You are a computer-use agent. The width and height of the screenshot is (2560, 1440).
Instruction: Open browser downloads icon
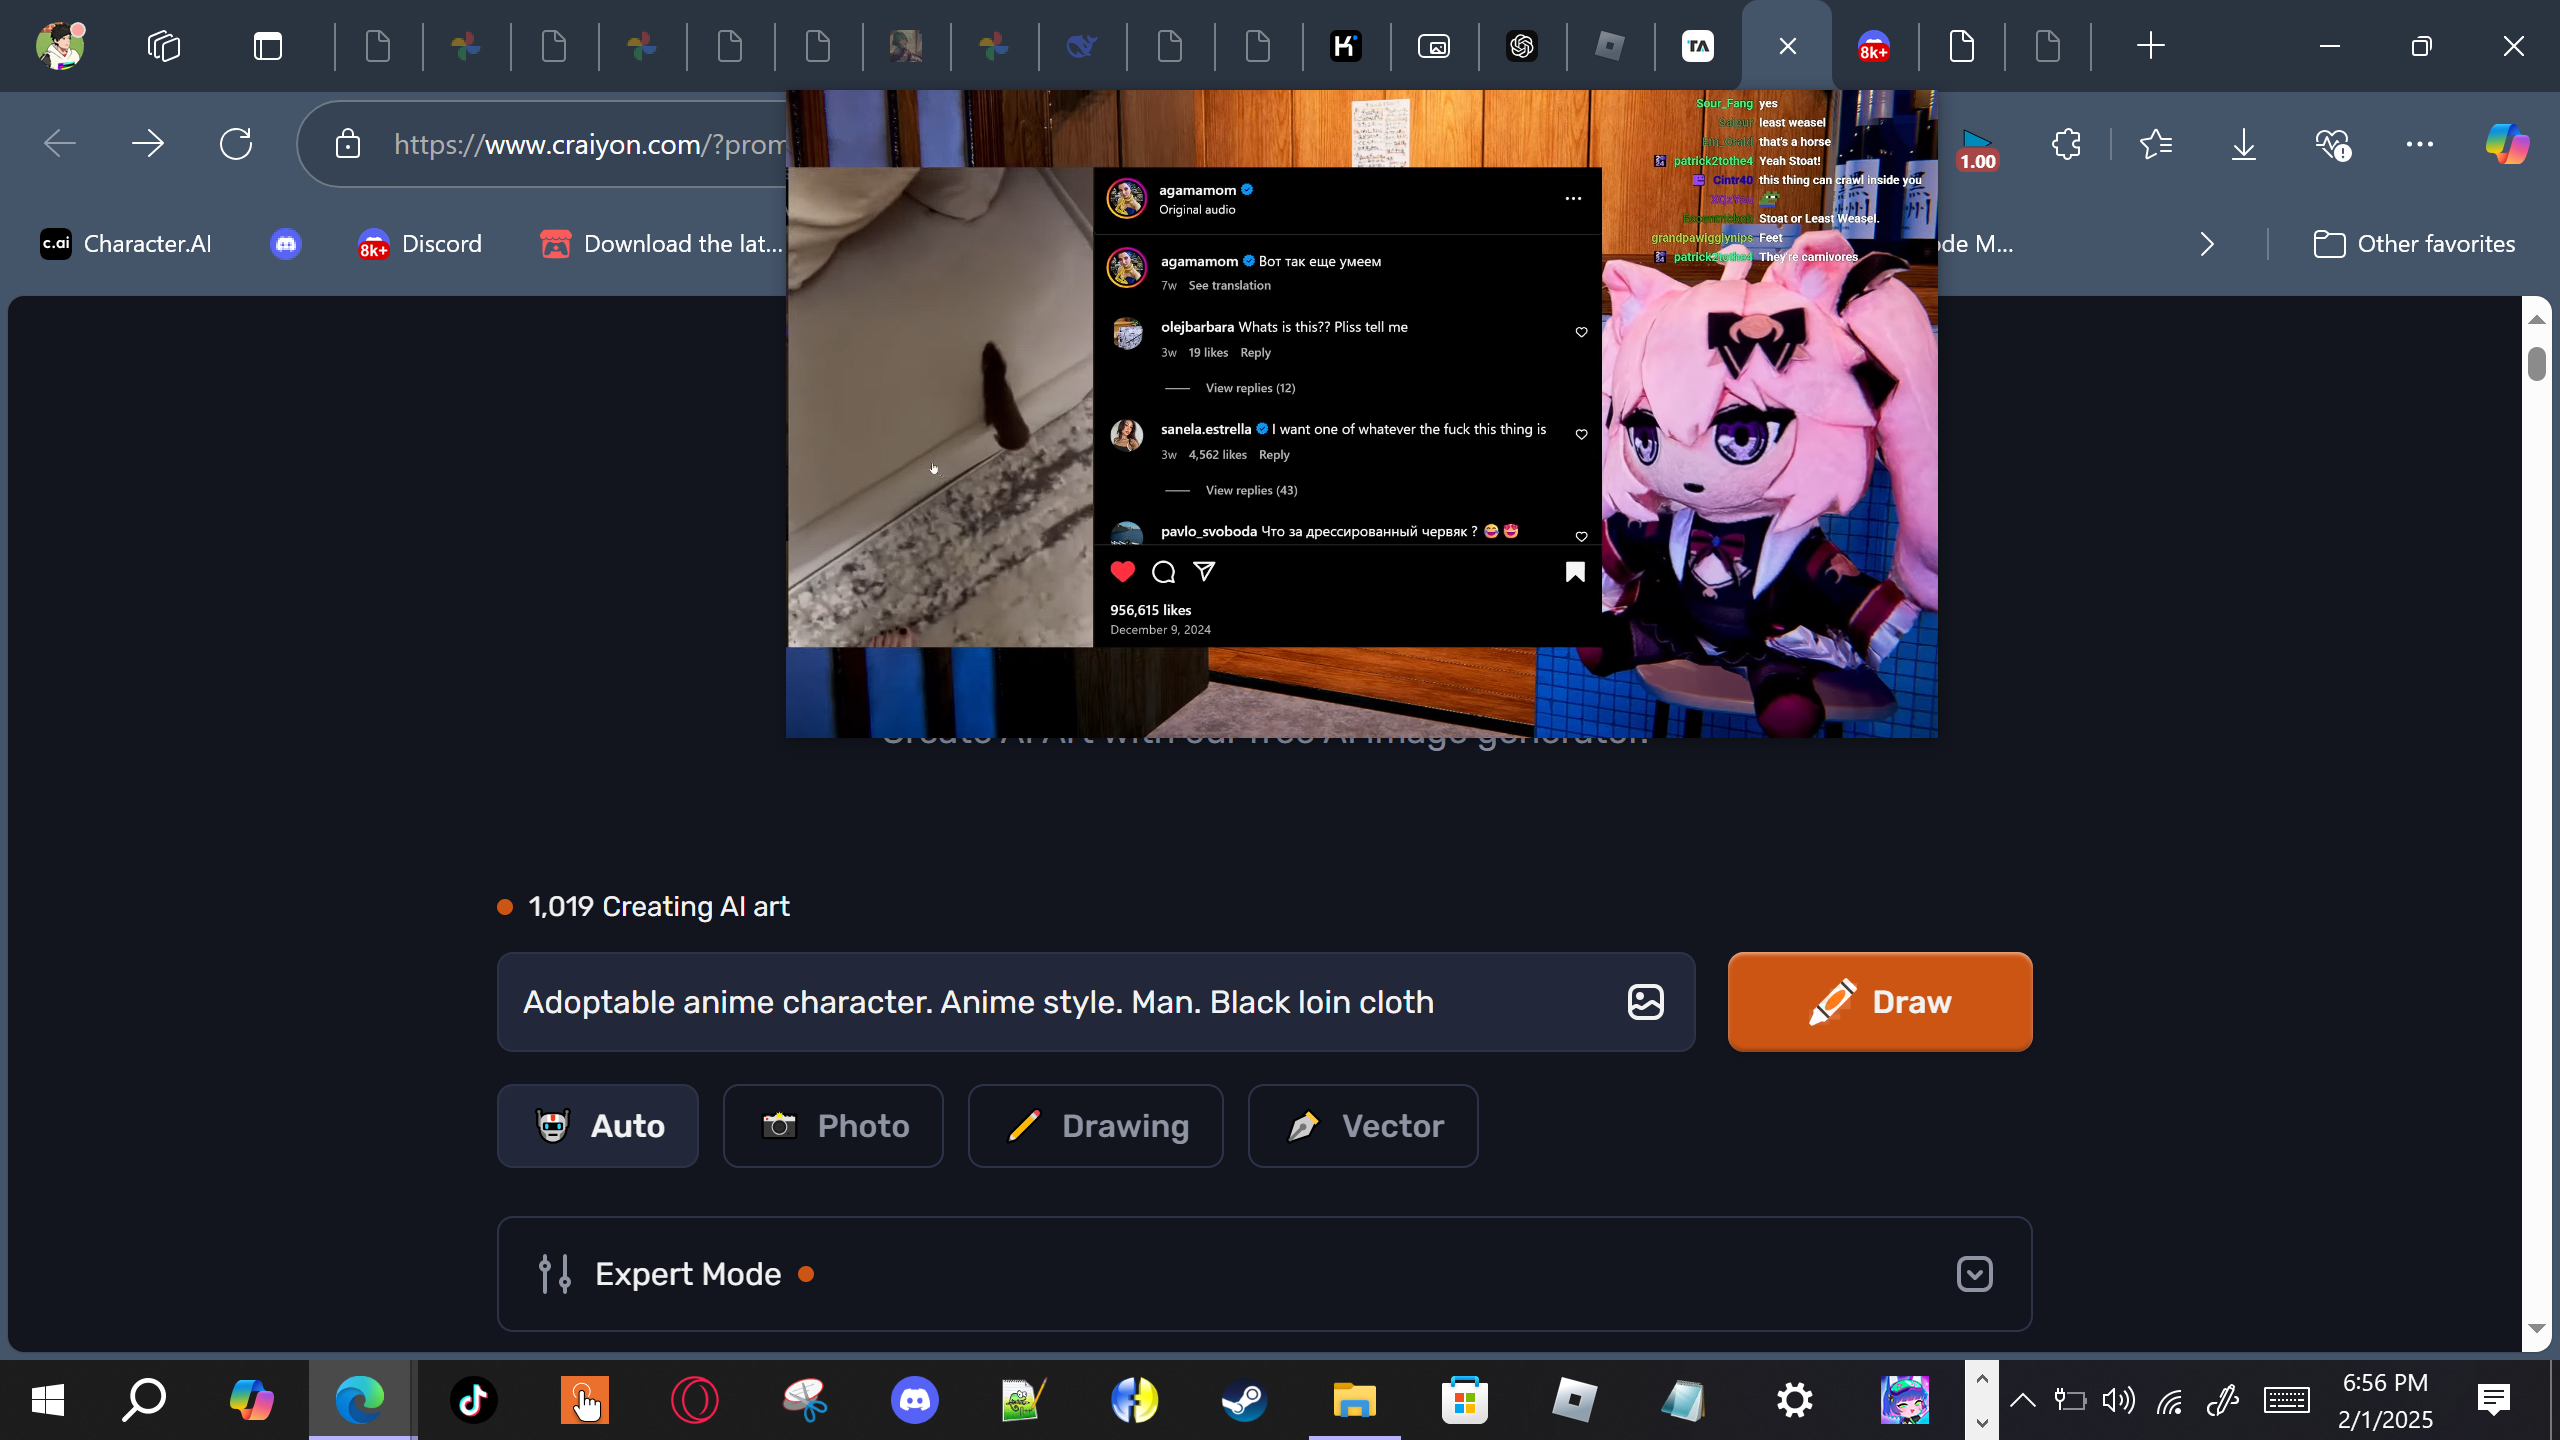(2243, 145)
